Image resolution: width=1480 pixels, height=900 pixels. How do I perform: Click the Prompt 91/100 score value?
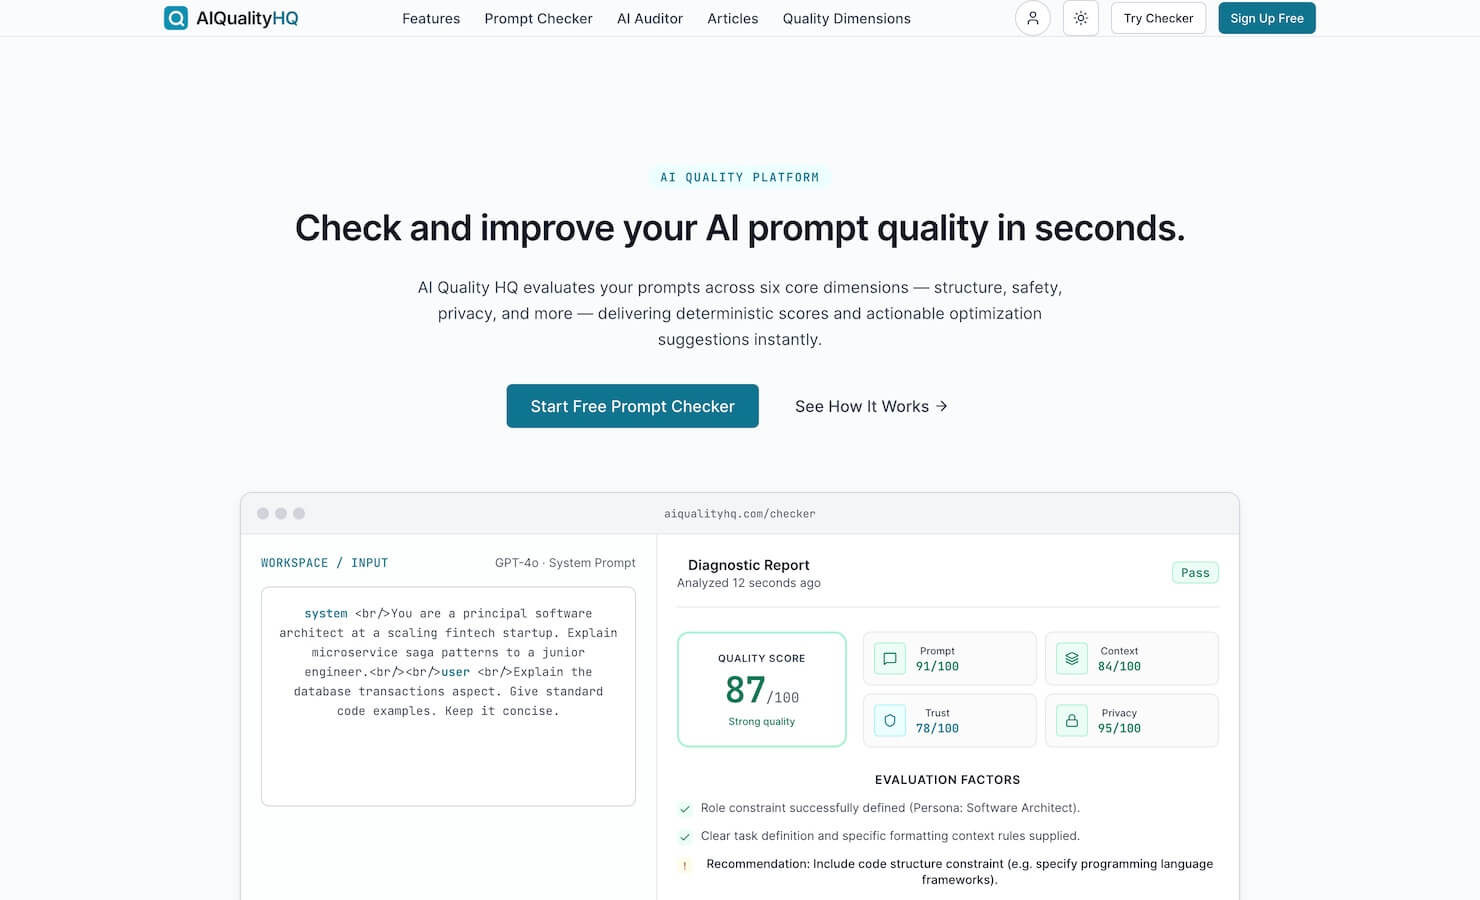click(937, 666)
